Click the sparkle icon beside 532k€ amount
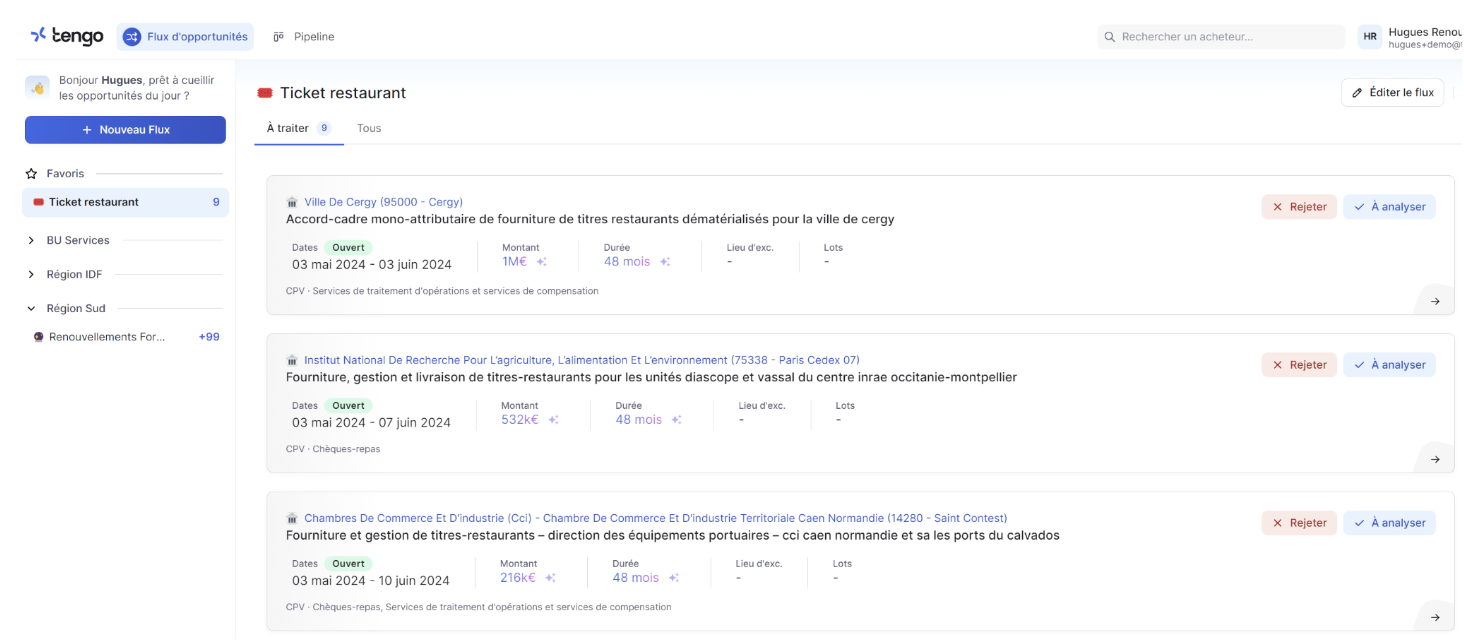1464x642 pixels. click(554, 420)
